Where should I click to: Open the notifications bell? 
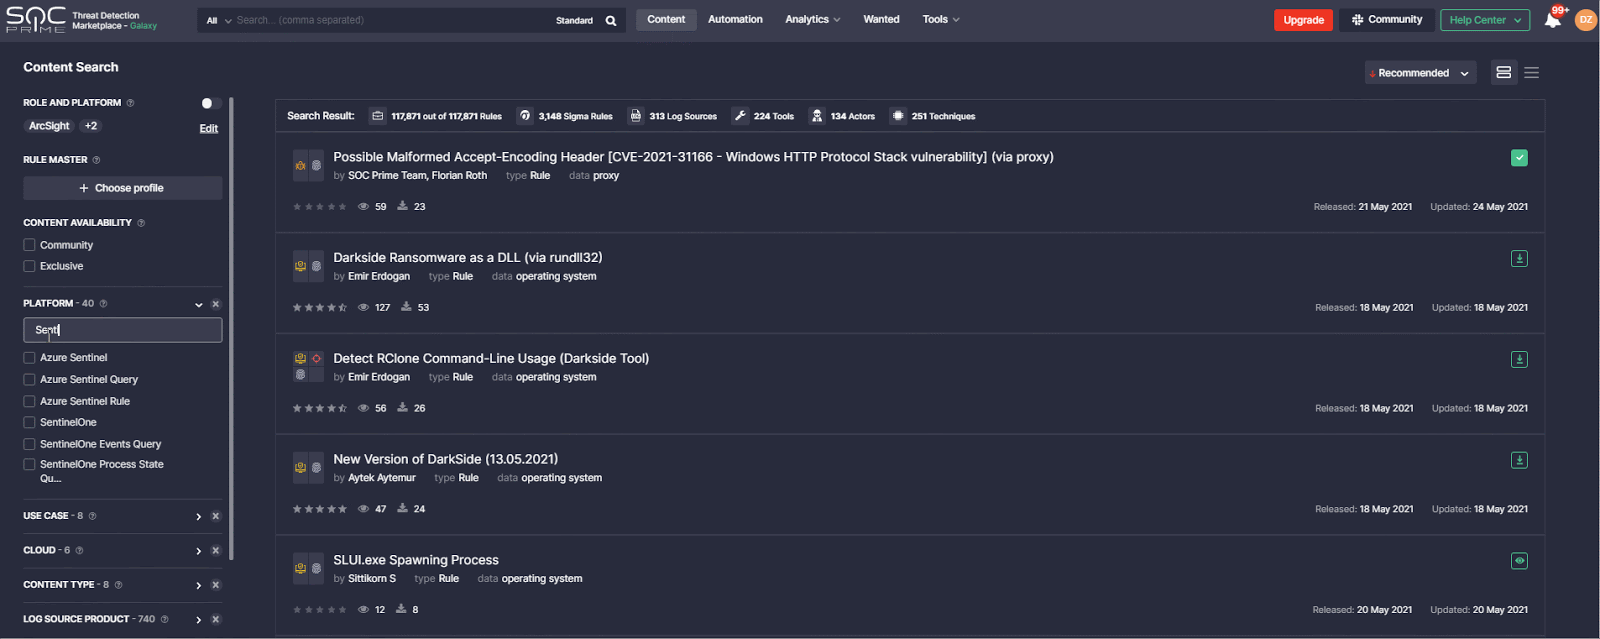1552,20
